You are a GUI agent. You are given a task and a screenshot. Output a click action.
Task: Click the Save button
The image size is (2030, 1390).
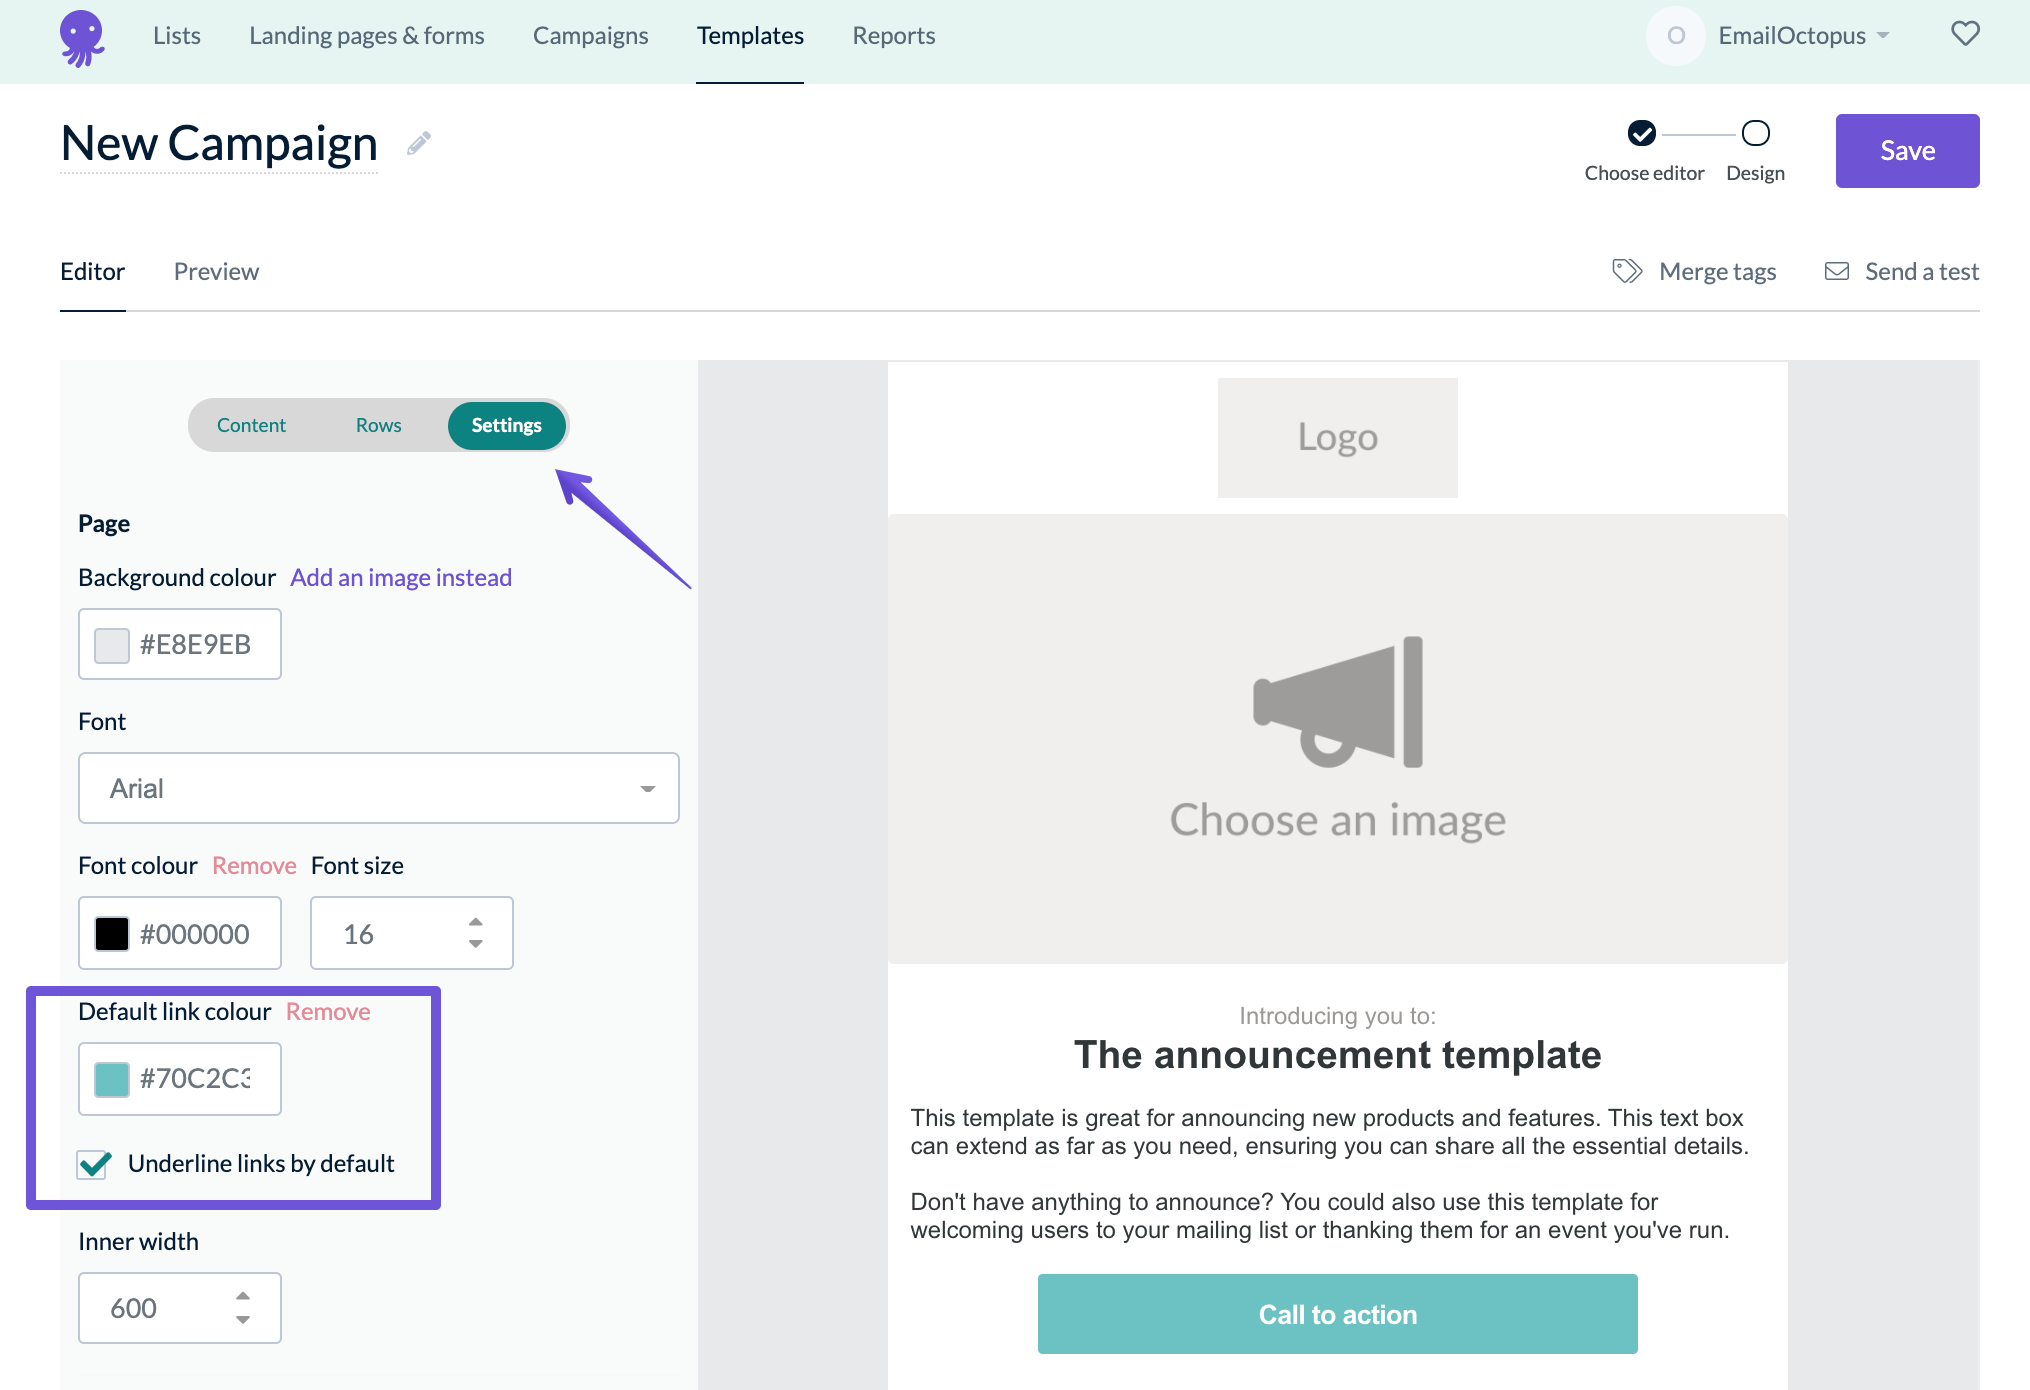(x=1906, y=150)
